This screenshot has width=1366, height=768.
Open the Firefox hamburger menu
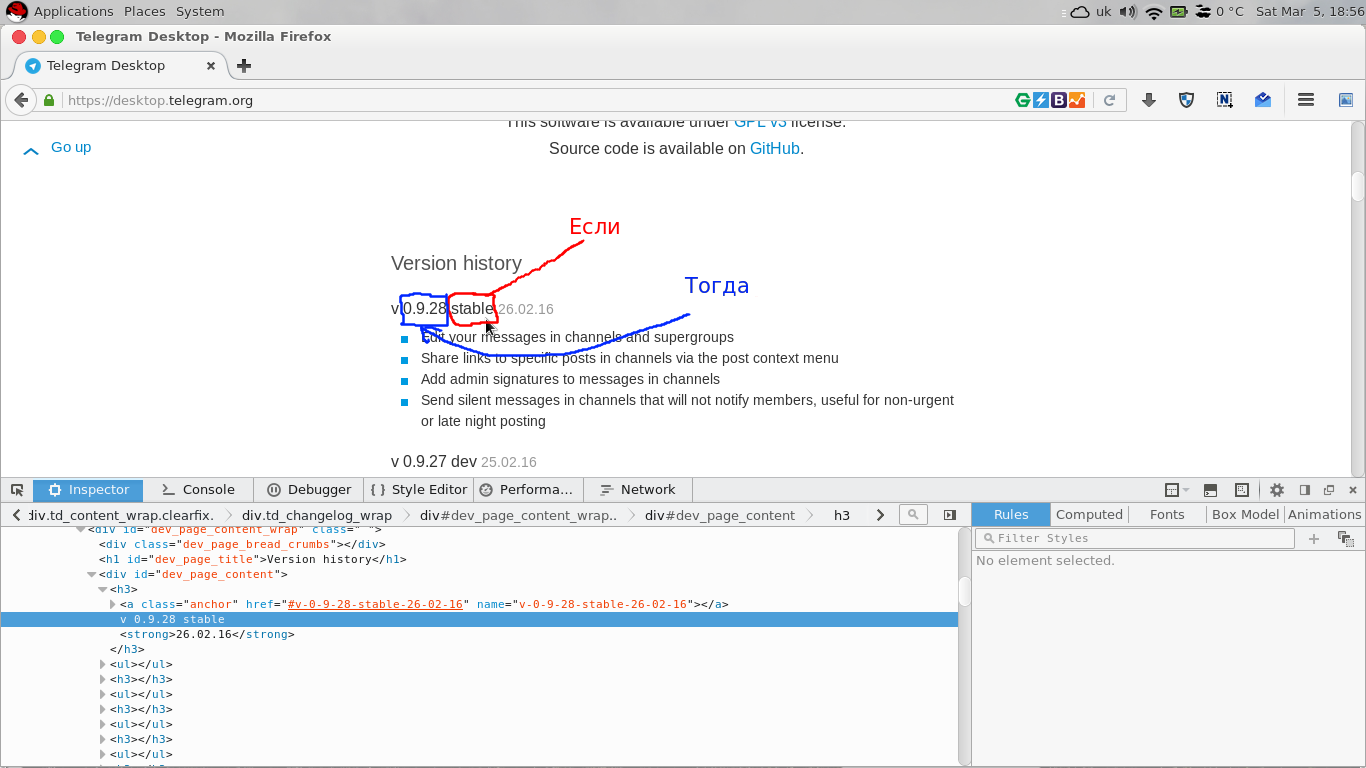point(1305,100)
